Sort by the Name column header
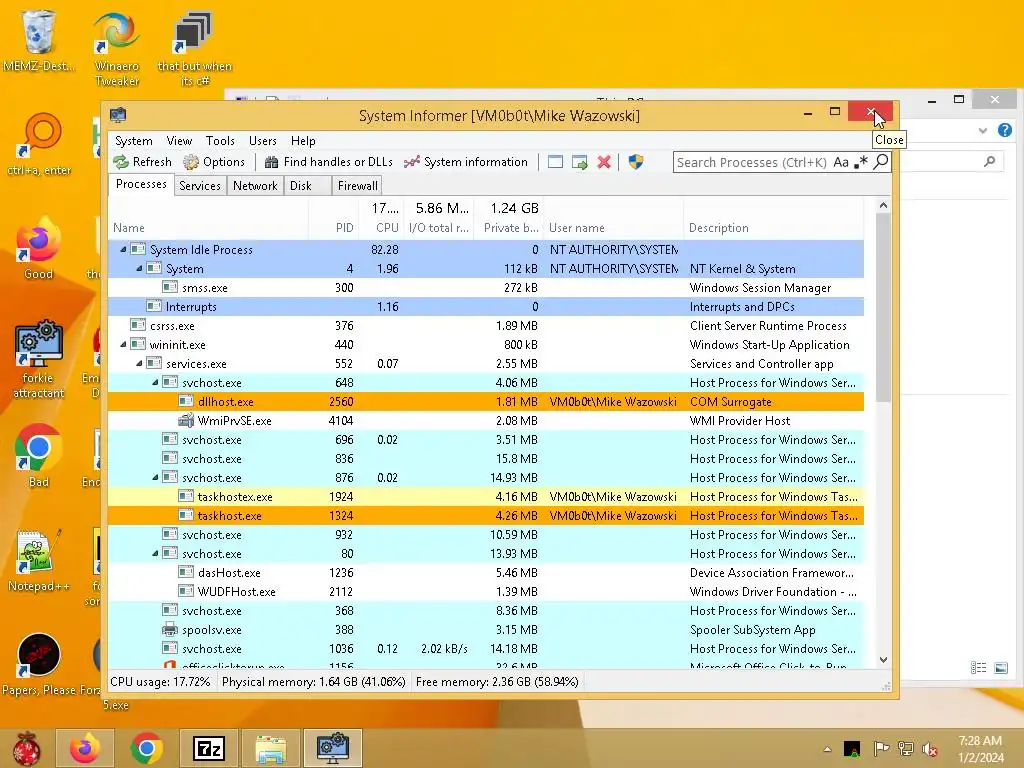 [208, 228]
